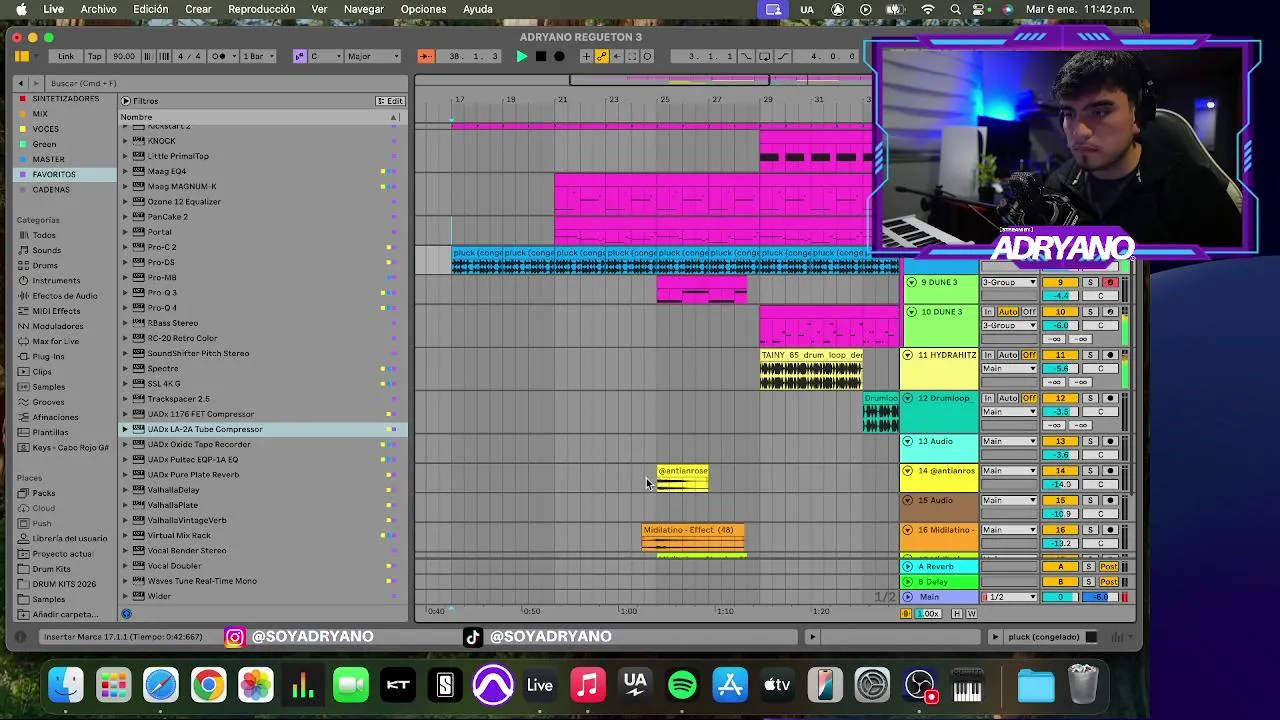
Task: Open the root note C dropdown
Action: pos(325,56)
